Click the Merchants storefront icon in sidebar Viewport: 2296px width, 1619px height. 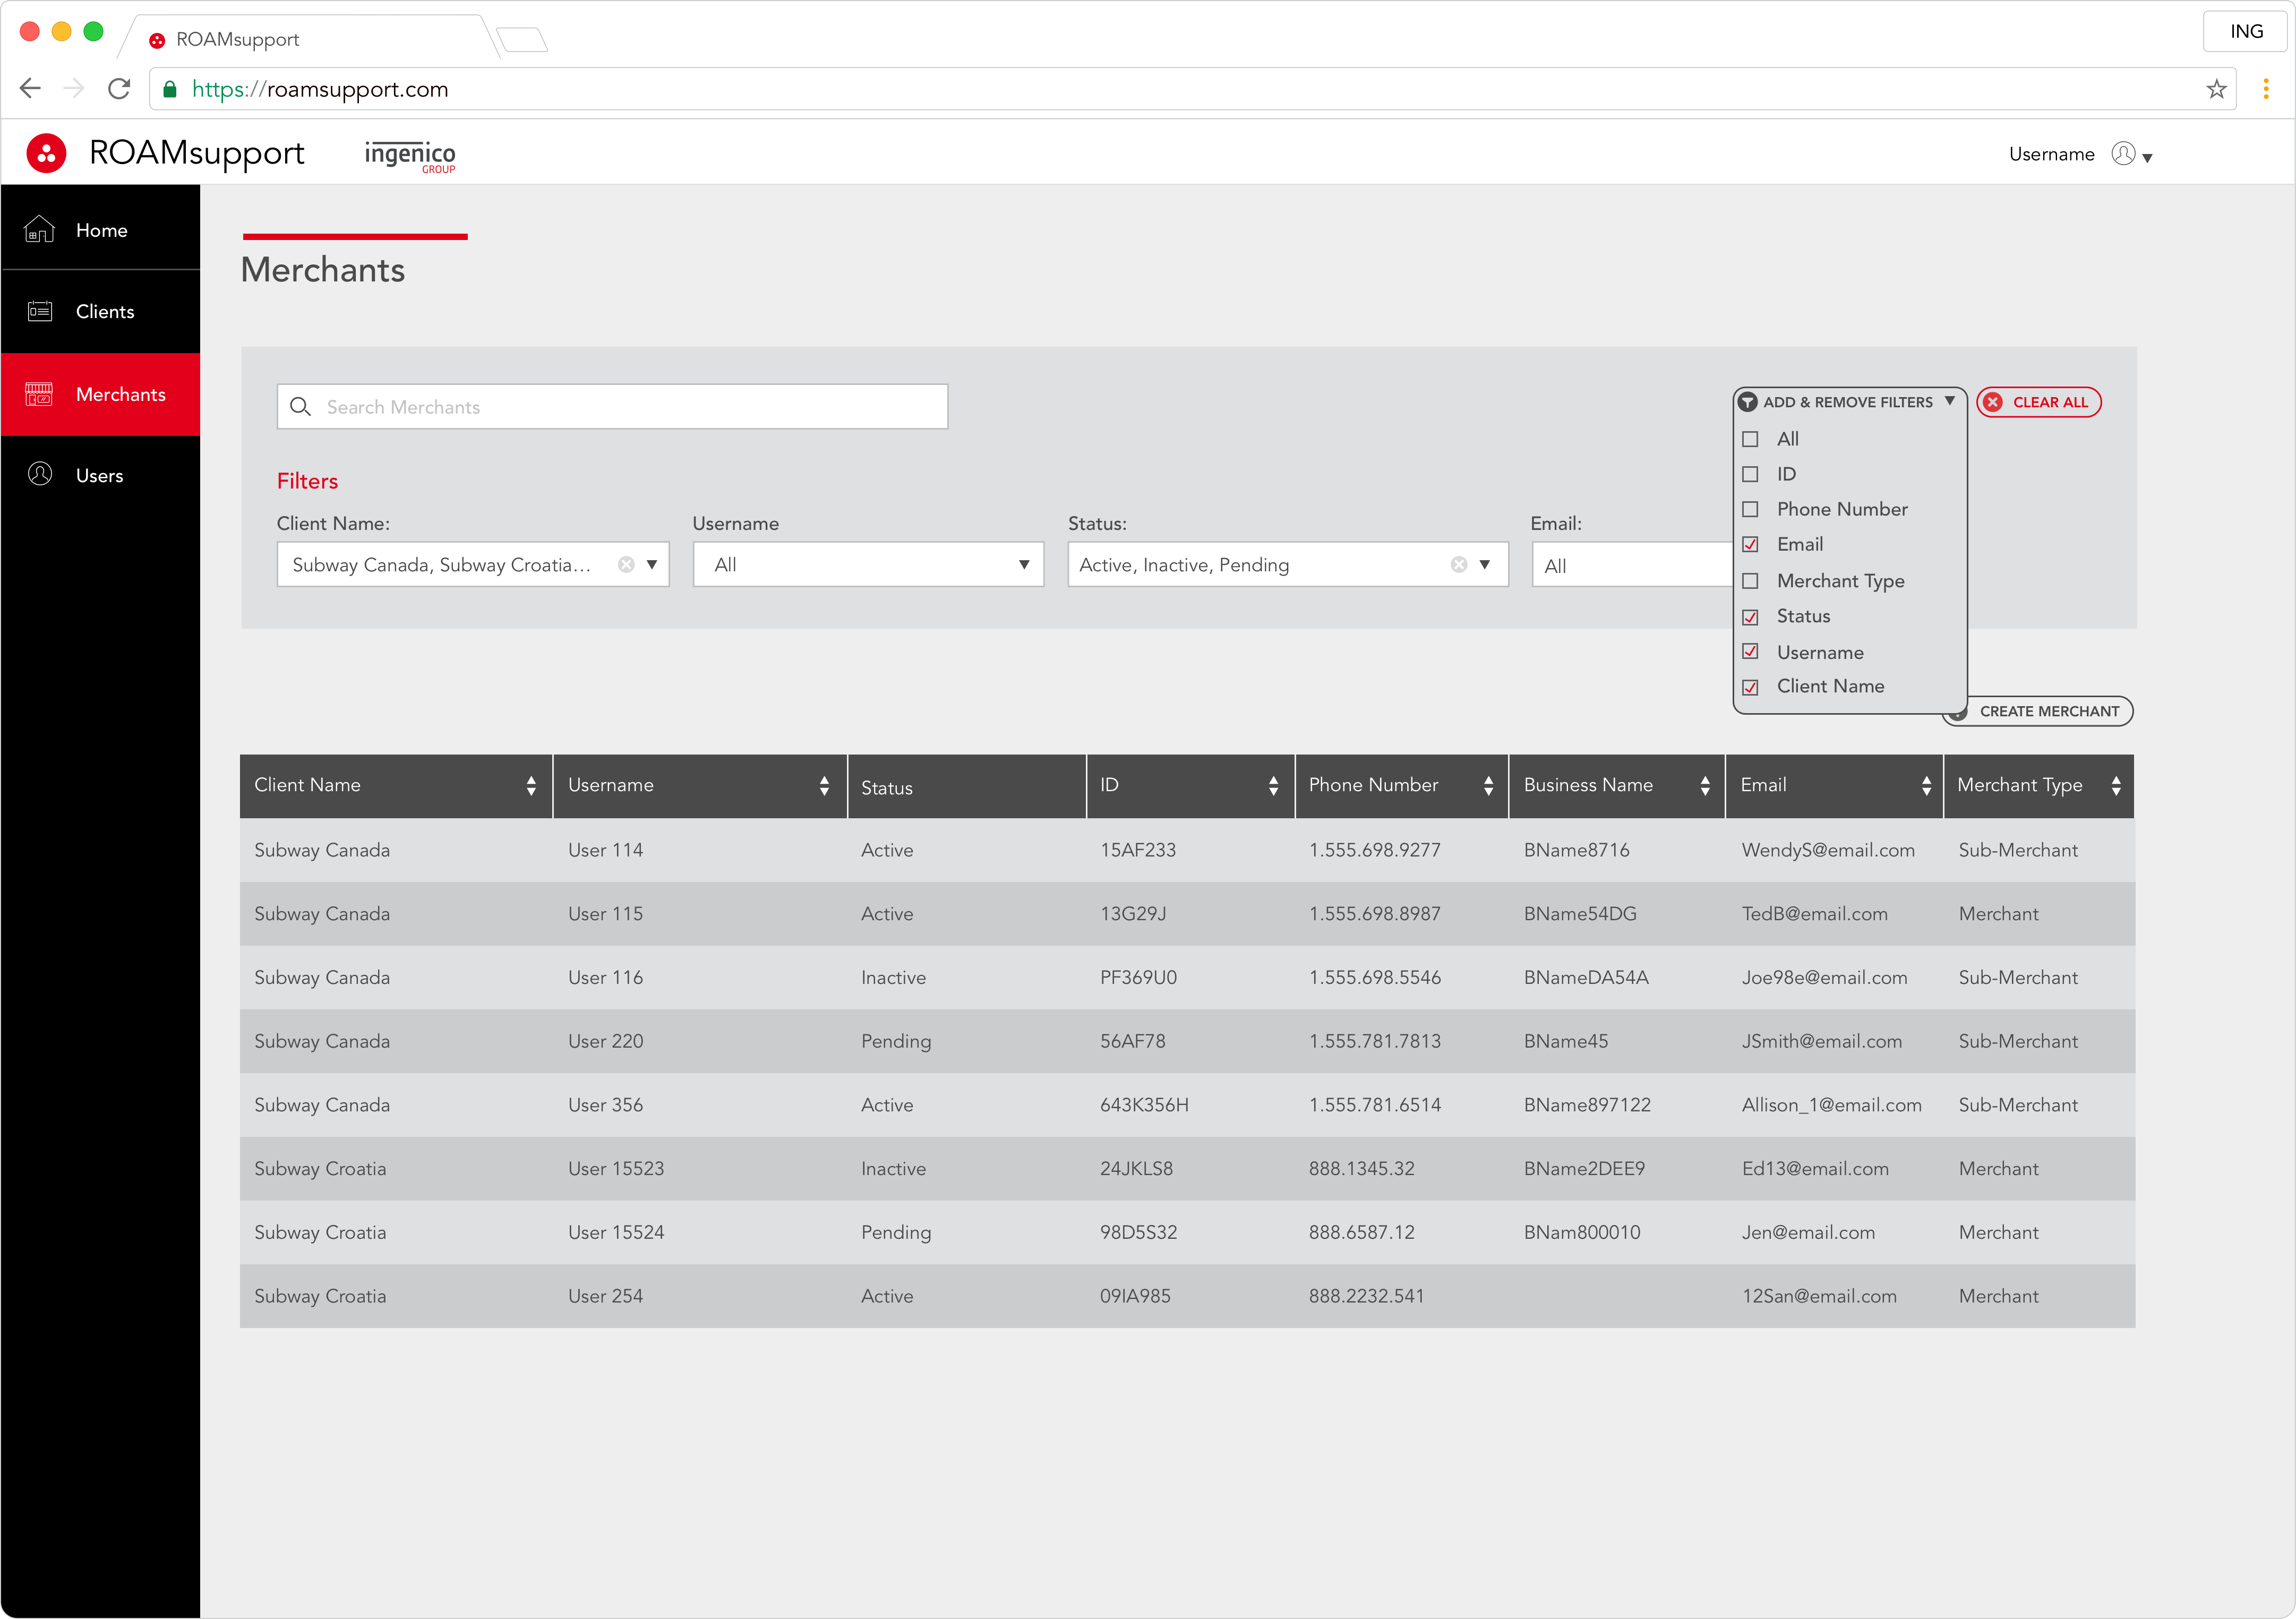coord(39,394)
